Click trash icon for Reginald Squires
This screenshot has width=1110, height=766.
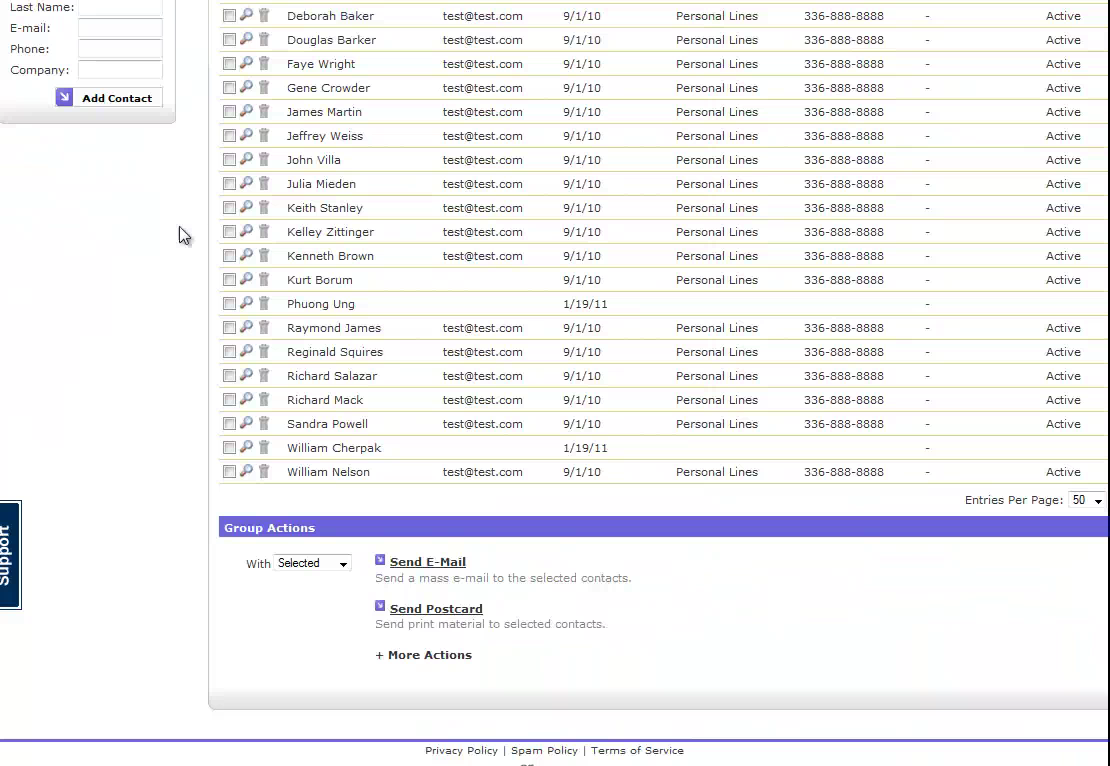click(x=264, y=352)
